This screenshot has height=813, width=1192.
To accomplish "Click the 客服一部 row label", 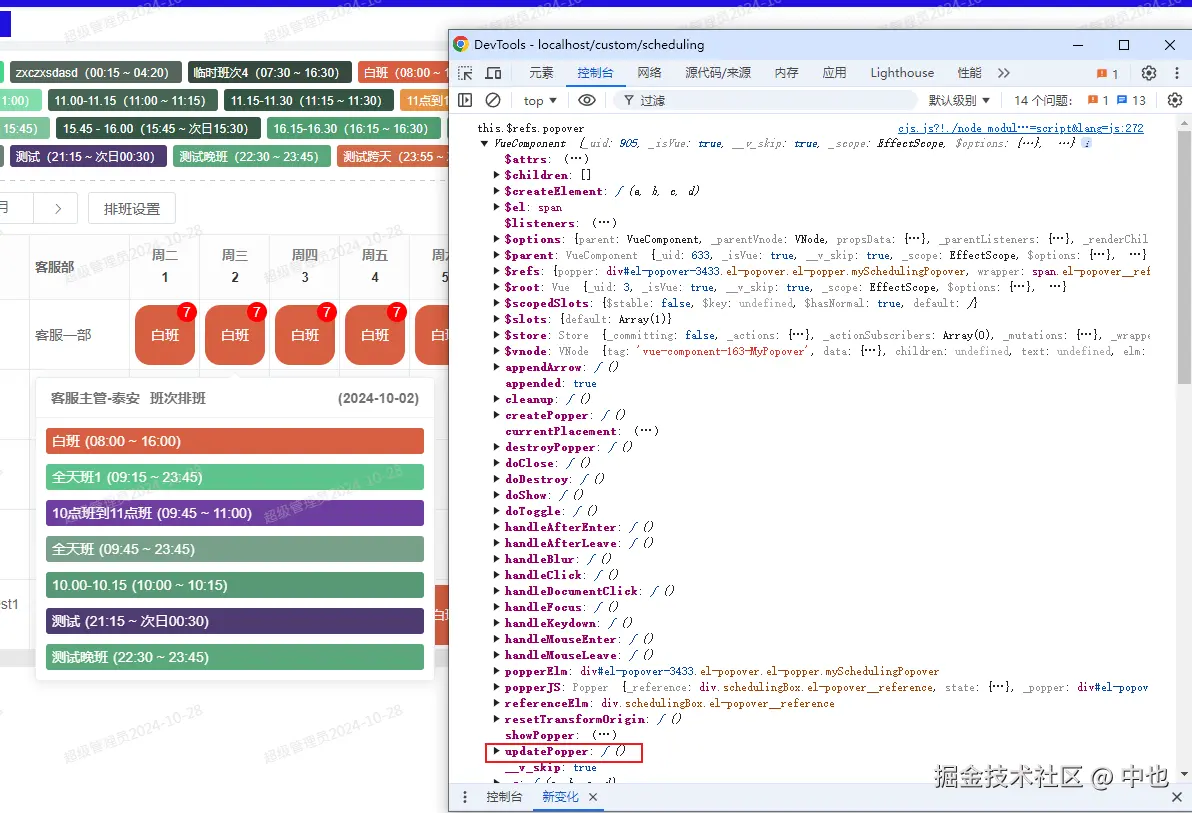I will pos(63,335).
